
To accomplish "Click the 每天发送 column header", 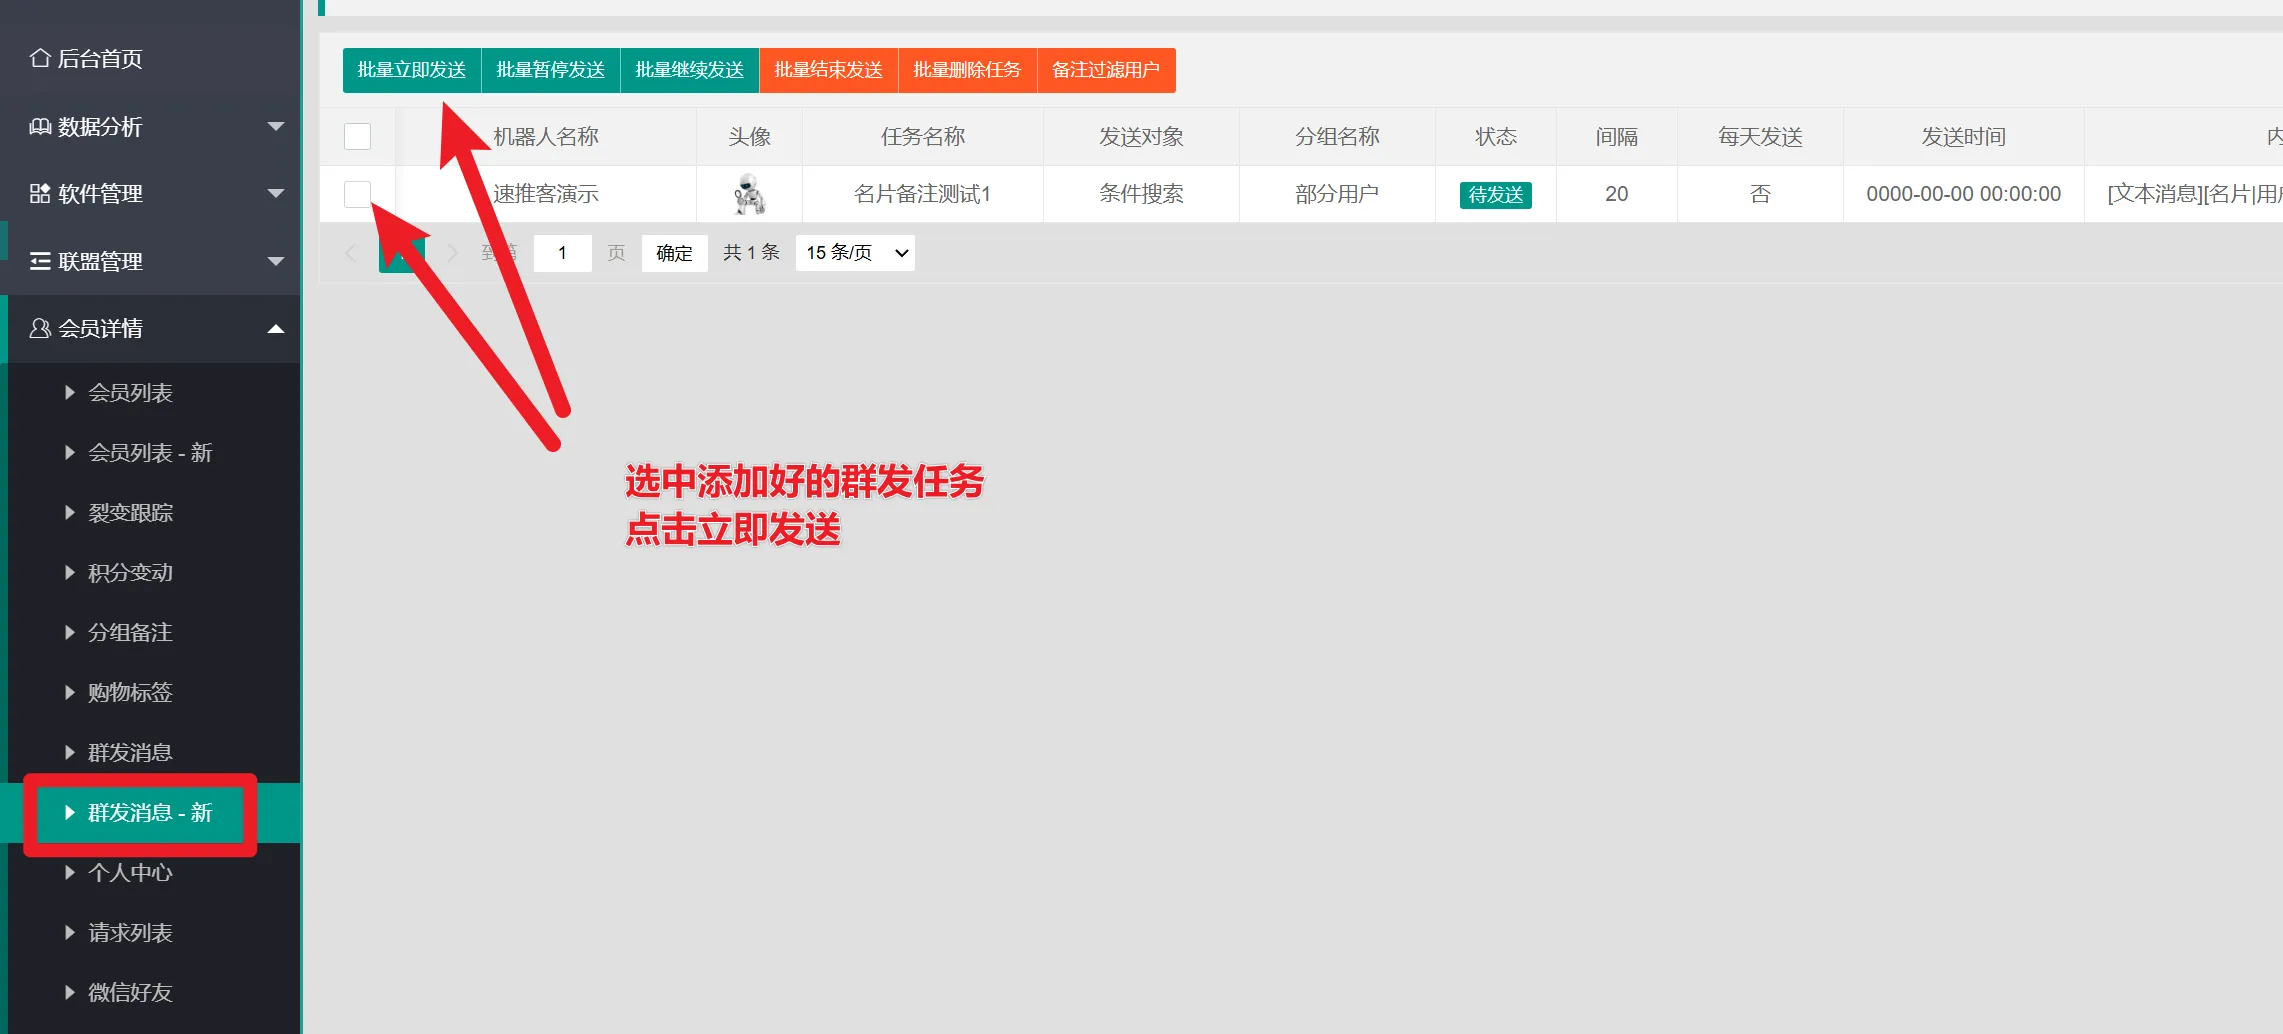I will pos(1760,137).
